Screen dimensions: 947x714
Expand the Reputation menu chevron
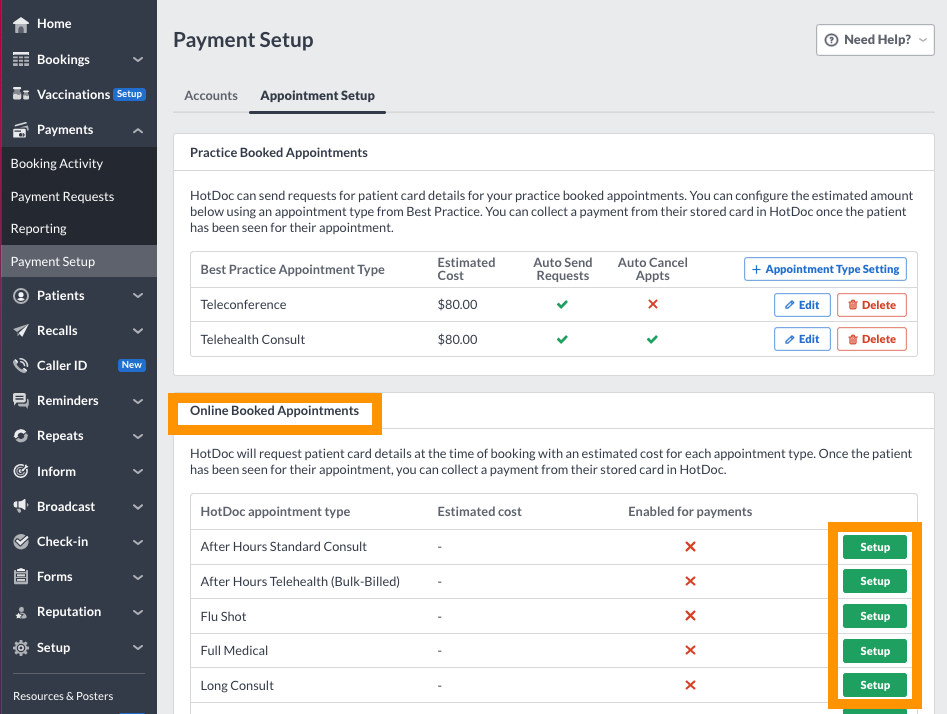pos(138,612)
